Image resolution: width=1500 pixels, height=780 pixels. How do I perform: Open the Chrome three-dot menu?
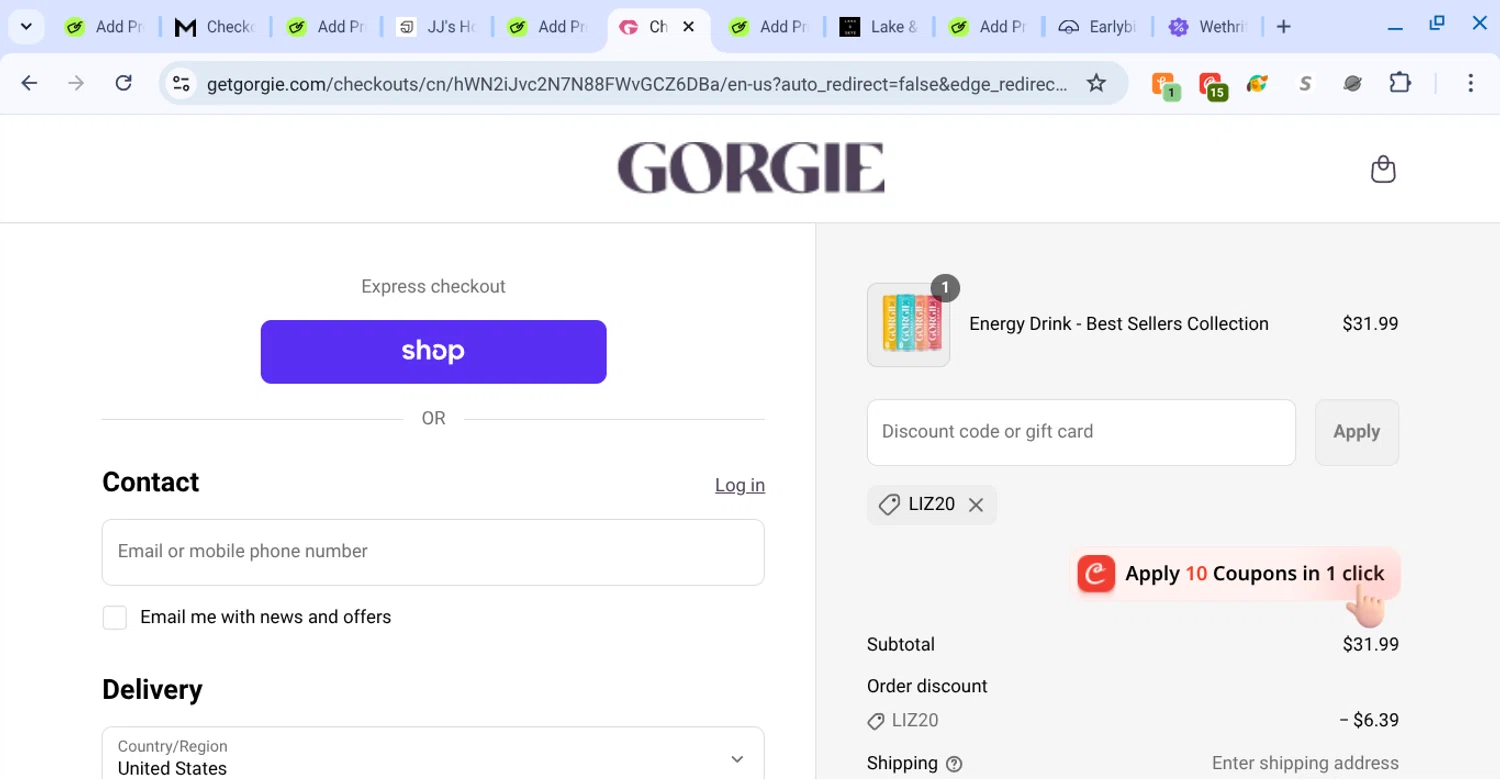(x=1470, y=83)
